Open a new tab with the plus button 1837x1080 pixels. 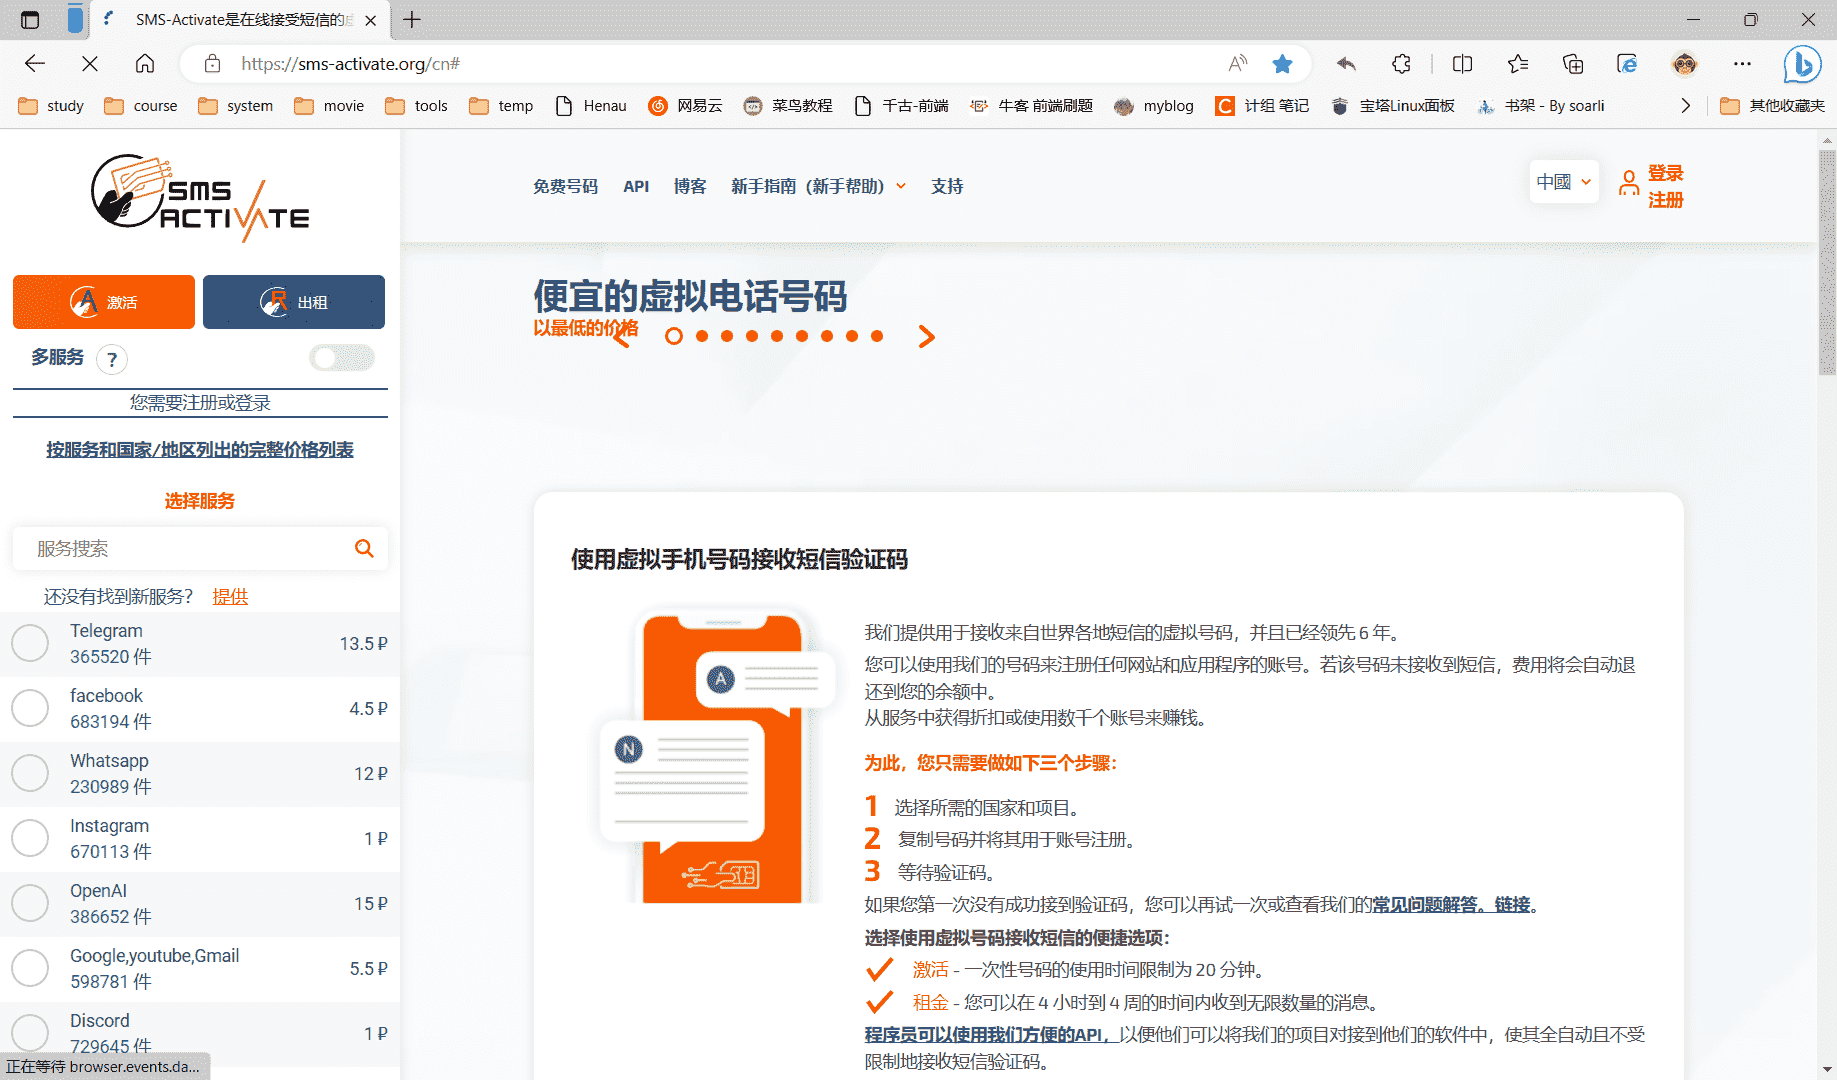click(x=412, y=19)
